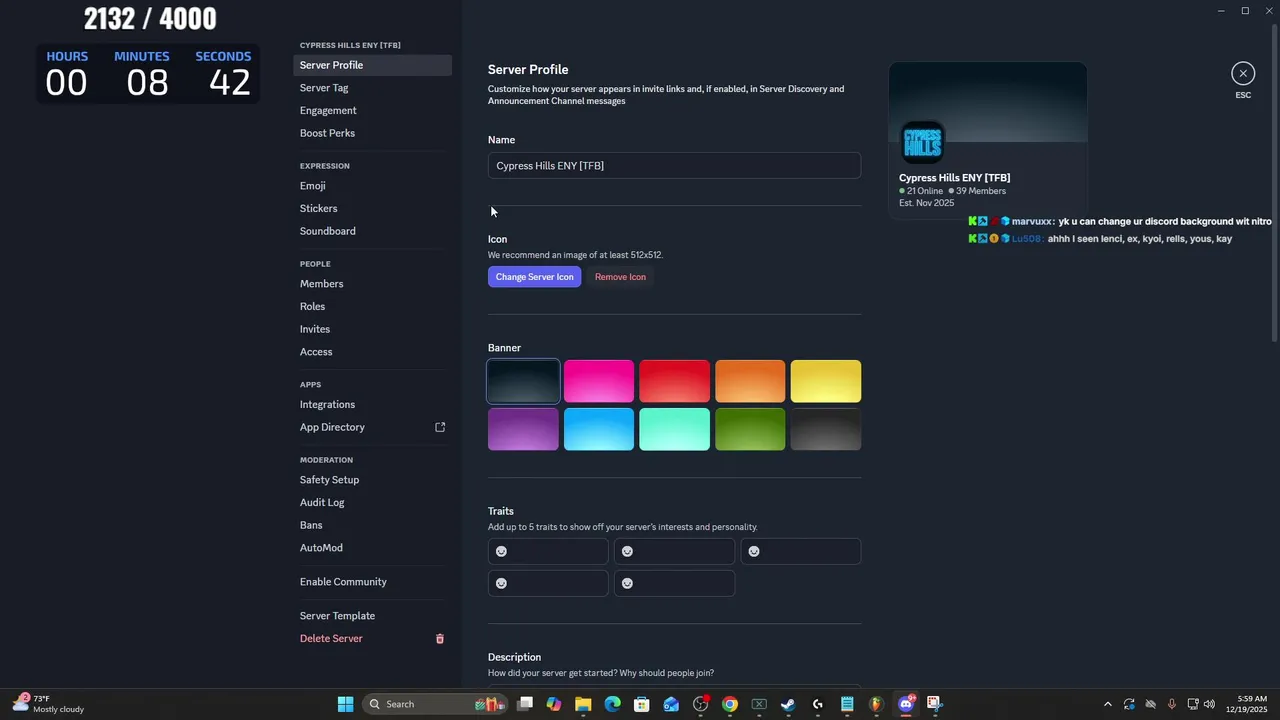Launch Copilot from taskbar
The image size is (1280, 720).
554,704
